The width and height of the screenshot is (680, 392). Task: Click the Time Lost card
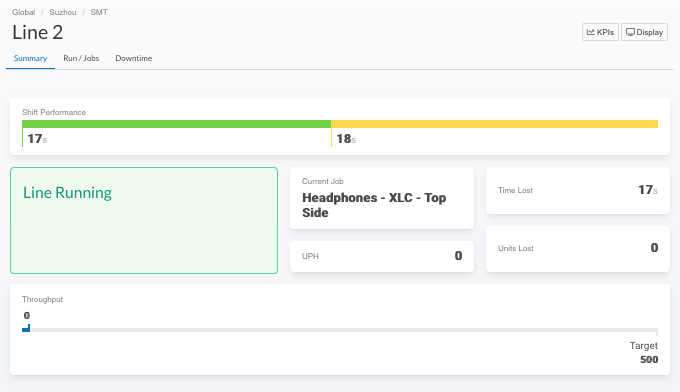click(x=578, y=190)
